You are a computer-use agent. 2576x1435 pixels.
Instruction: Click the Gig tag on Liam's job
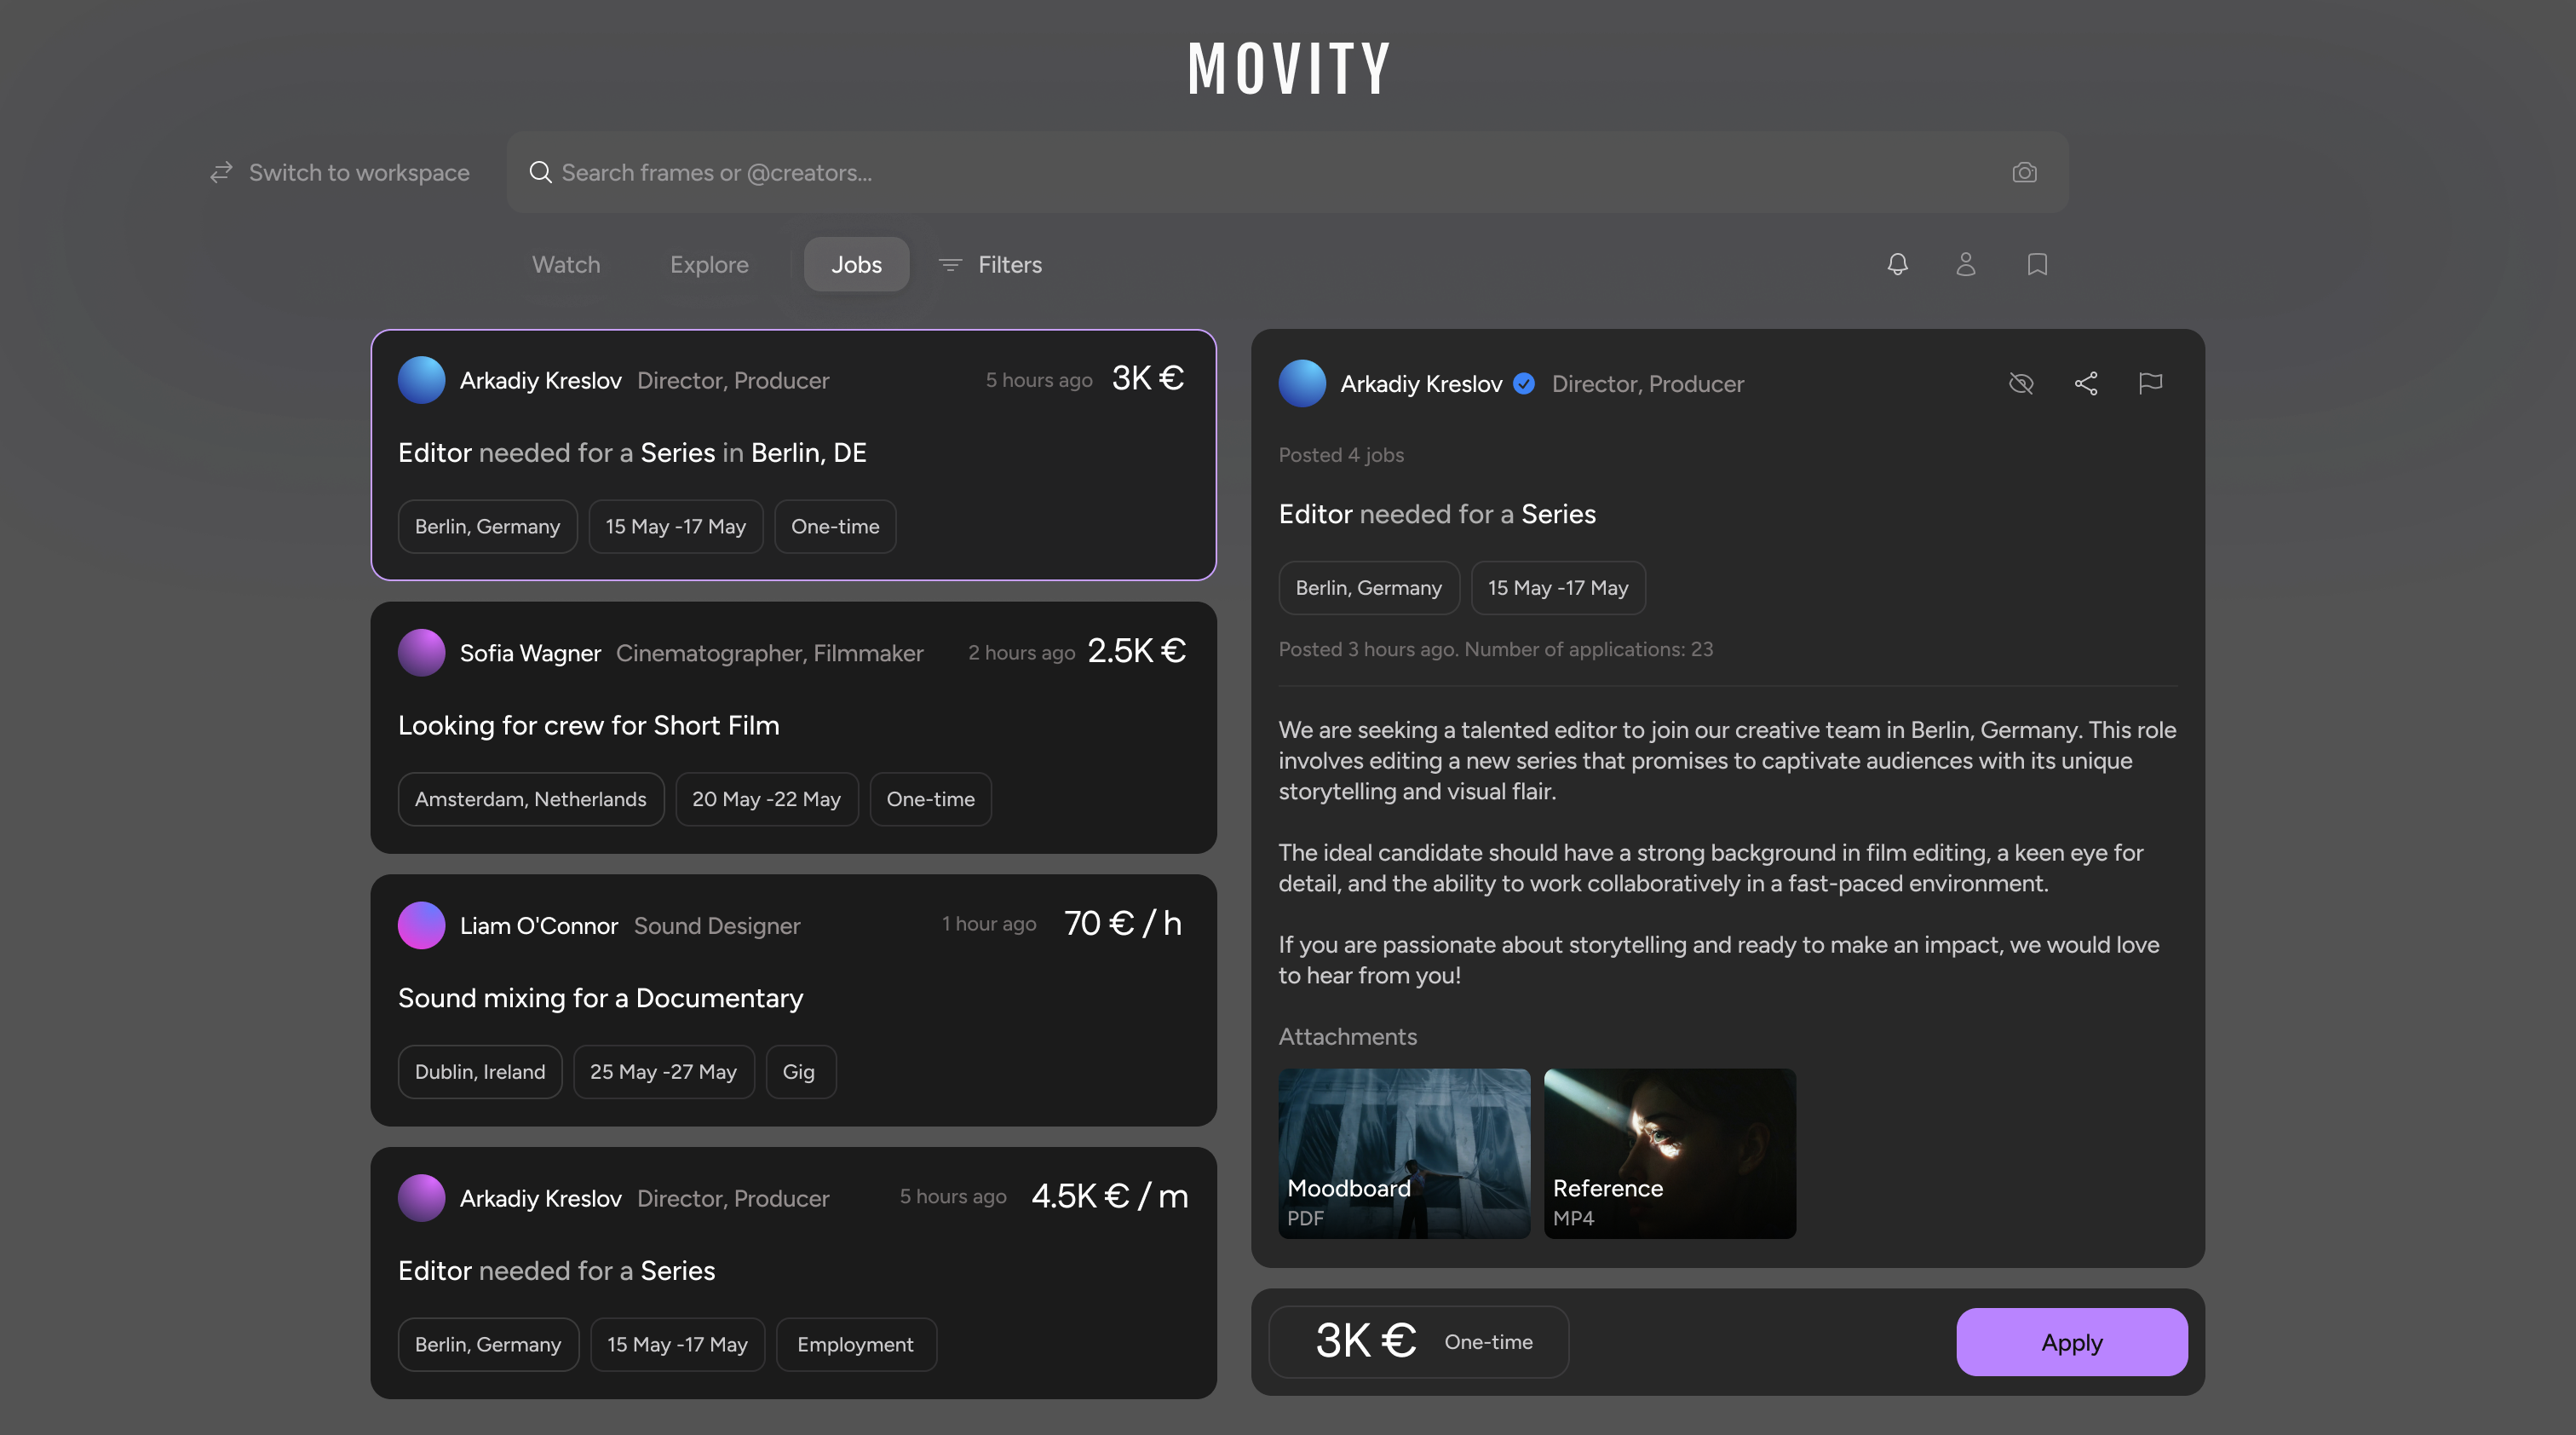[x=801, y=1072]
